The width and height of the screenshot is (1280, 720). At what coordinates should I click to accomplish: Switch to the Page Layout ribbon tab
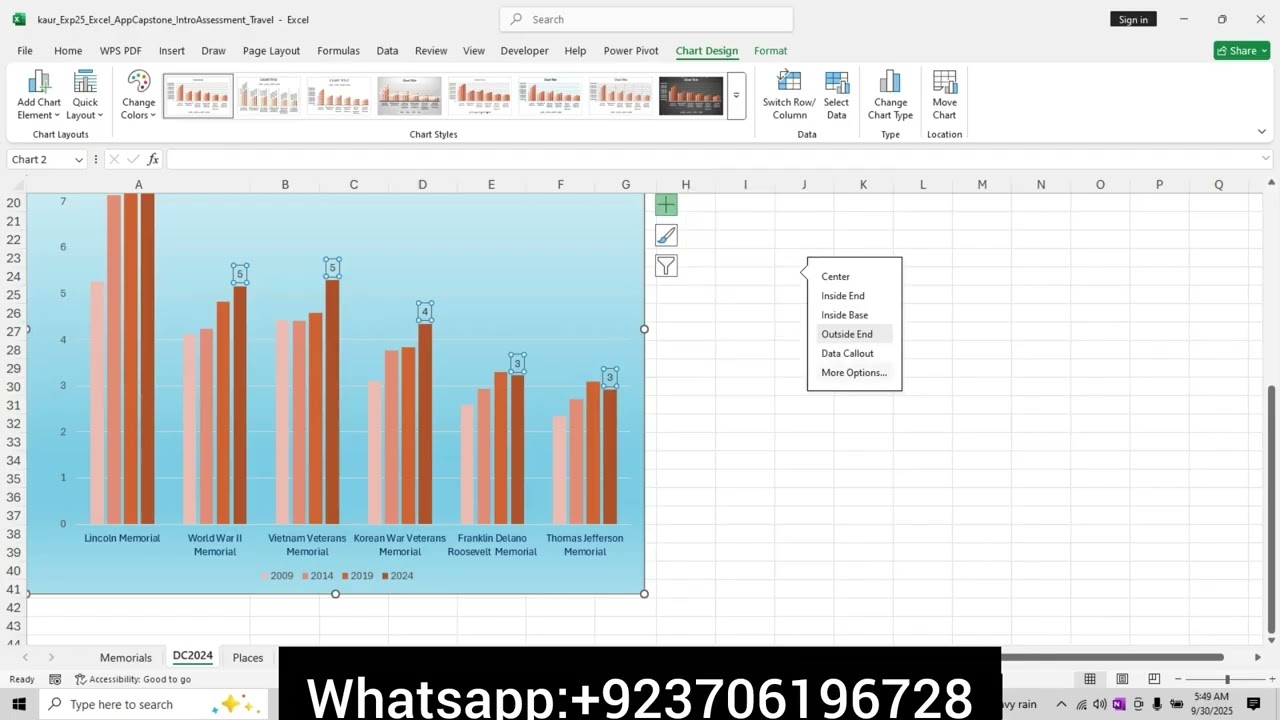point(271,51)
